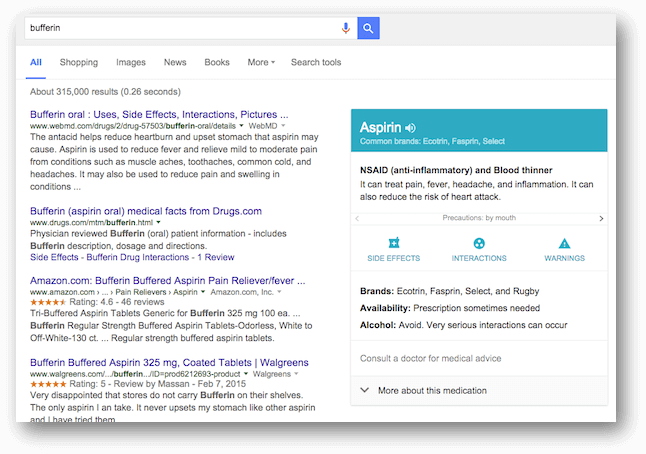Open Walgreens Bufferin Coated Tablets link

(169, 363)
